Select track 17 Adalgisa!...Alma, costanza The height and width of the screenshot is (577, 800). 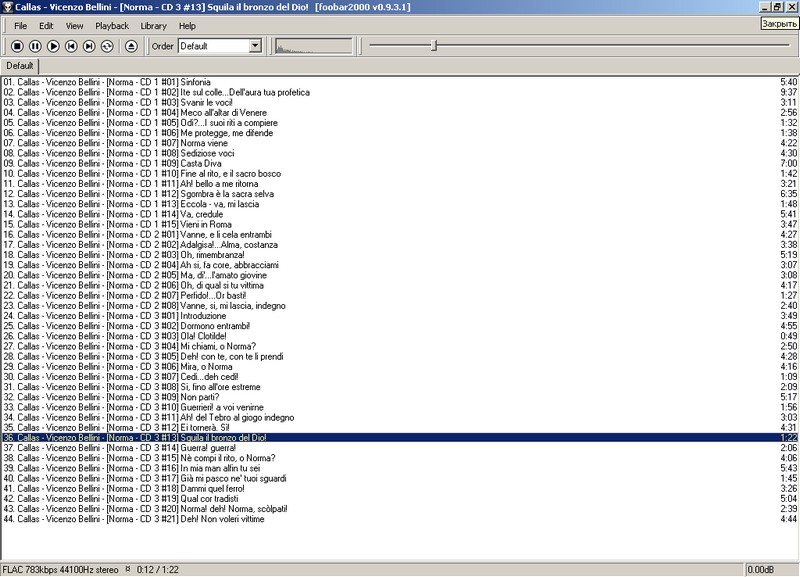pyautogui.click(x=399, y=245)
